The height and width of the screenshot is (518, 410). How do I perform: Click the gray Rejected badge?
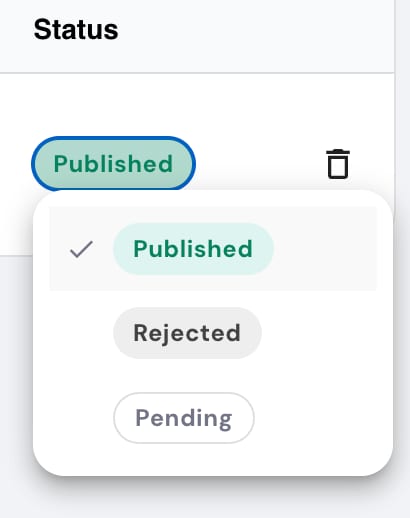click(187, 333)
